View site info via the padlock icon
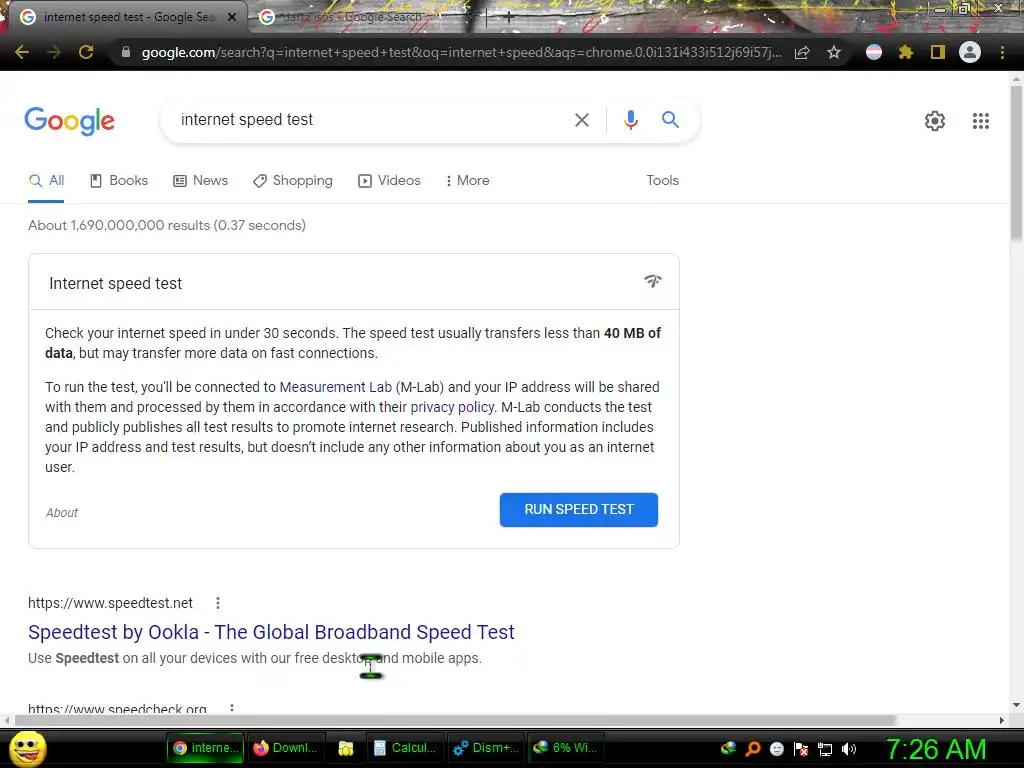This screenshot has width=1024, height=768. click(x=126, y=52)
